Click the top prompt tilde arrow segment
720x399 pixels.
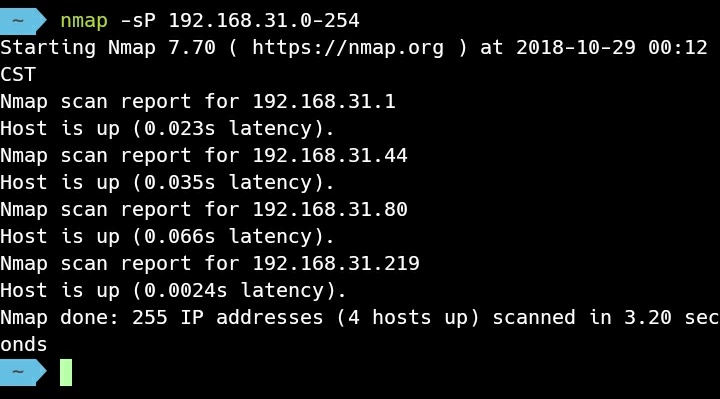[22, 21]
